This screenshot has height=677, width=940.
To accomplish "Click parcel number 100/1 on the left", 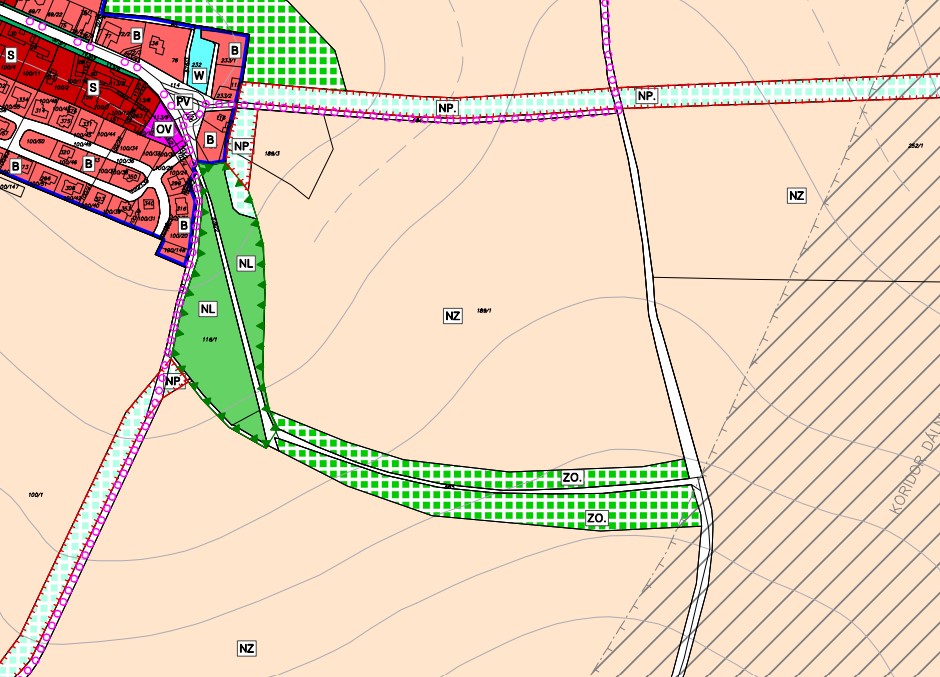I will coord(38,495).
